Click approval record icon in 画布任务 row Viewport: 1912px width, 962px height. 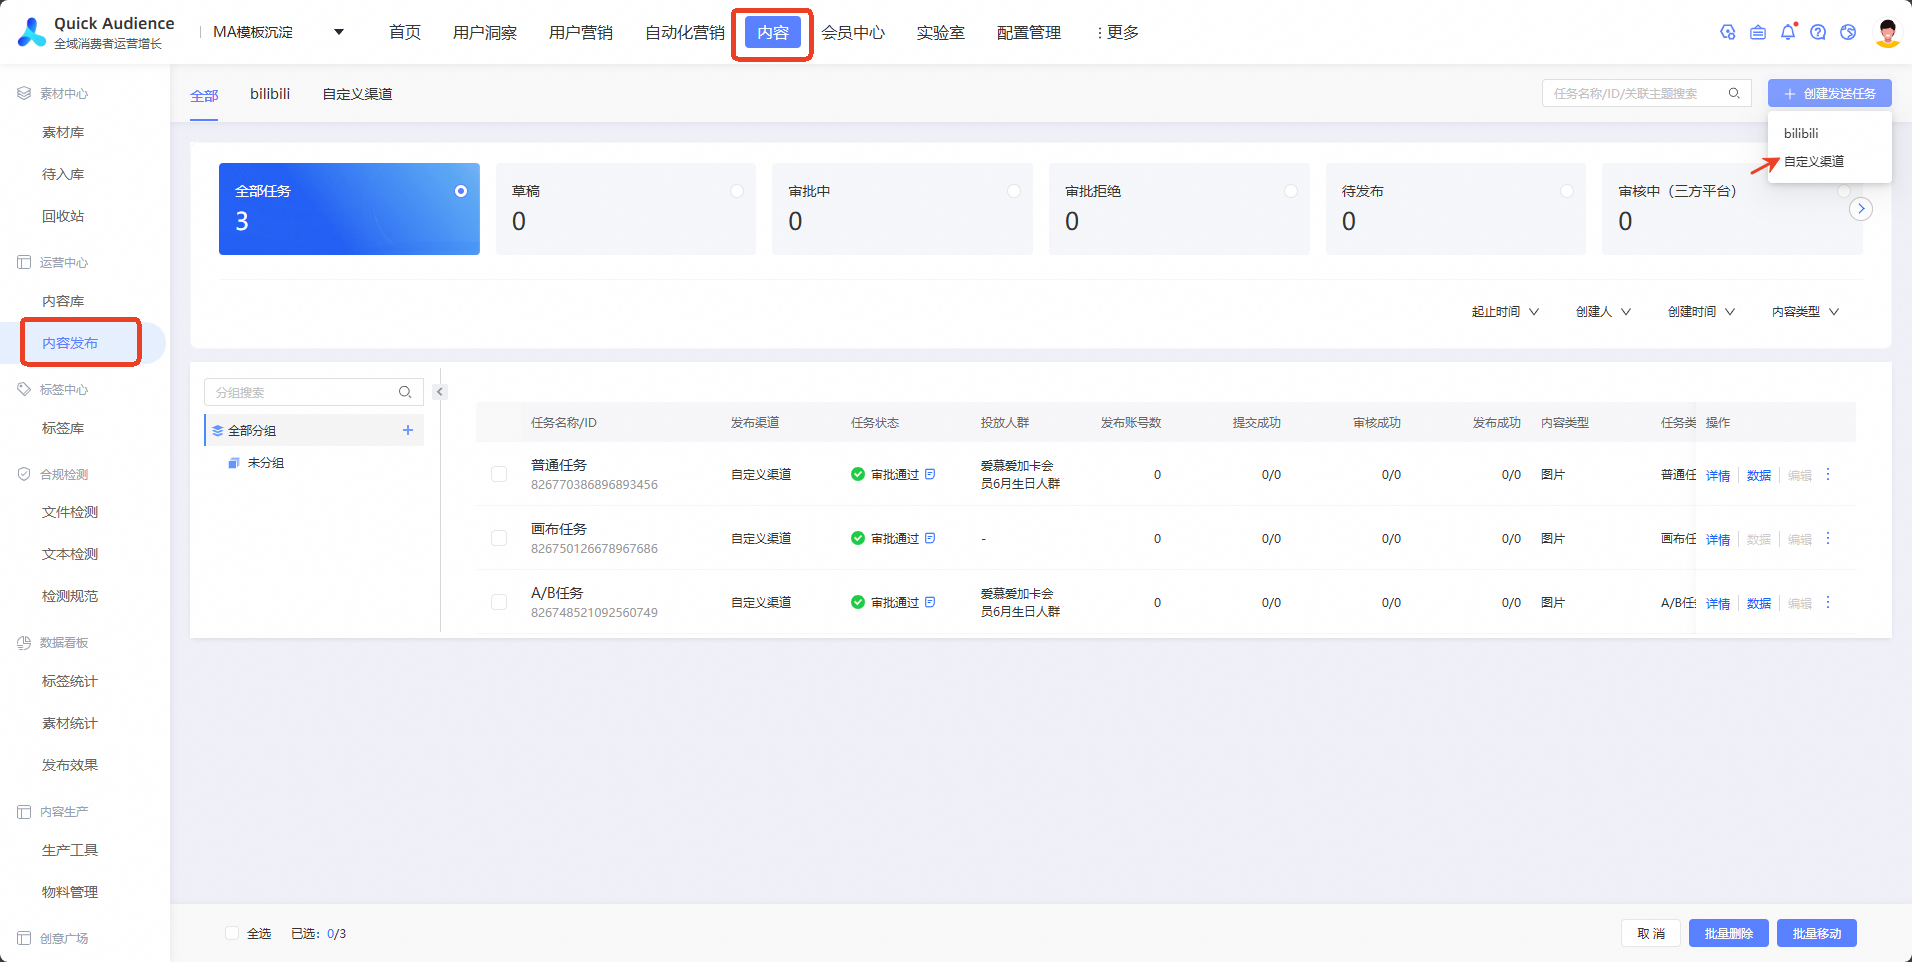coord(930,538)
